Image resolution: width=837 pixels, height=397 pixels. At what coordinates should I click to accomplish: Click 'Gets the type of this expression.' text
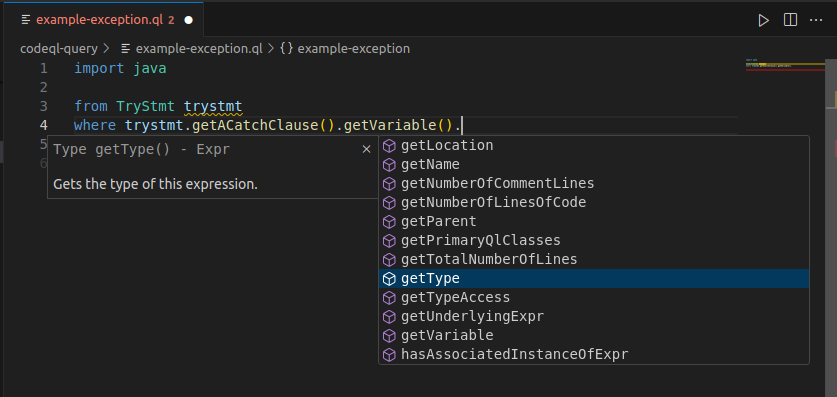[155, 185]
